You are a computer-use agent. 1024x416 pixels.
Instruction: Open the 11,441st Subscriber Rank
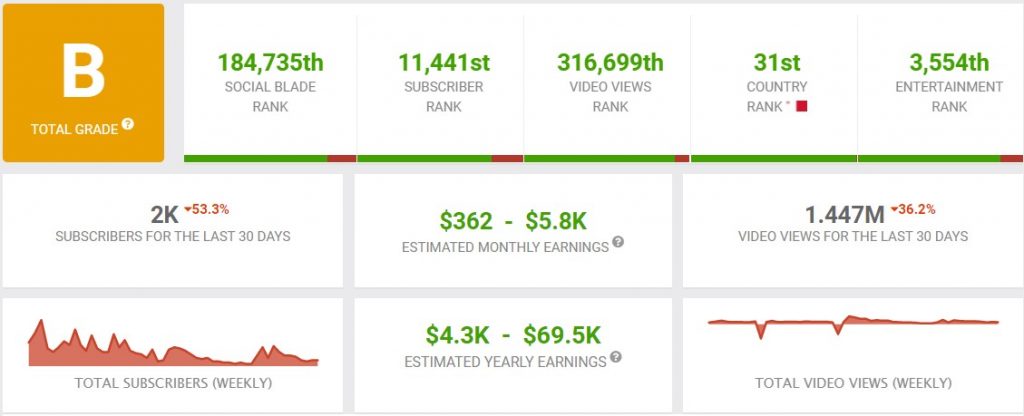(x=444, y=63)
